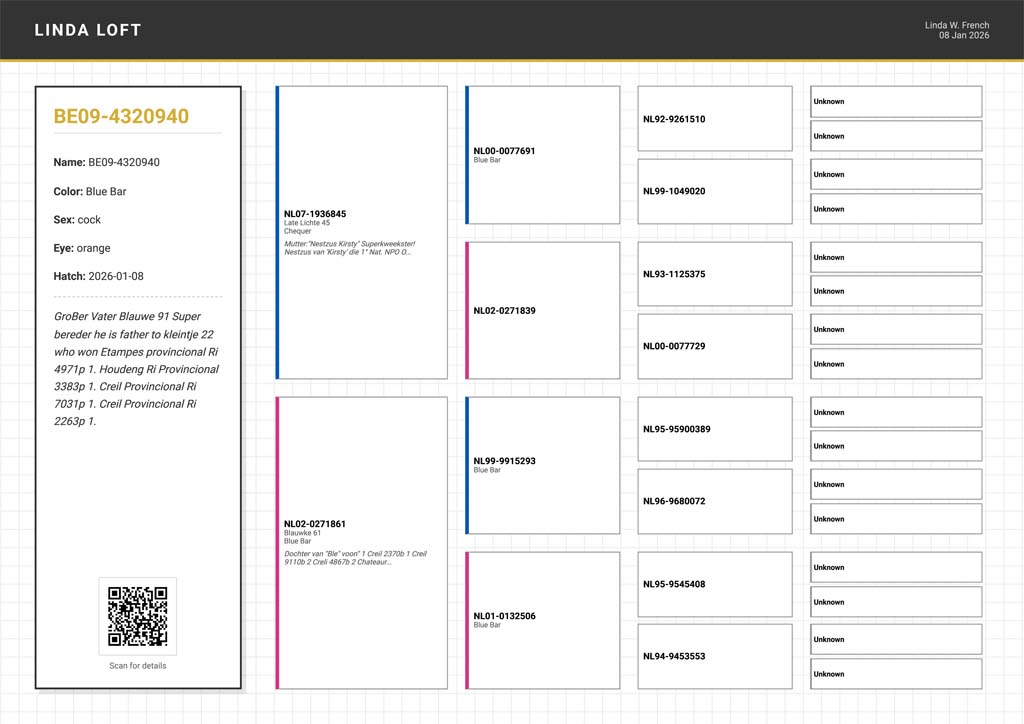Click ancestor box NL96-9680072
Viewport: 1024px width, 724px height.
point(715,501)
